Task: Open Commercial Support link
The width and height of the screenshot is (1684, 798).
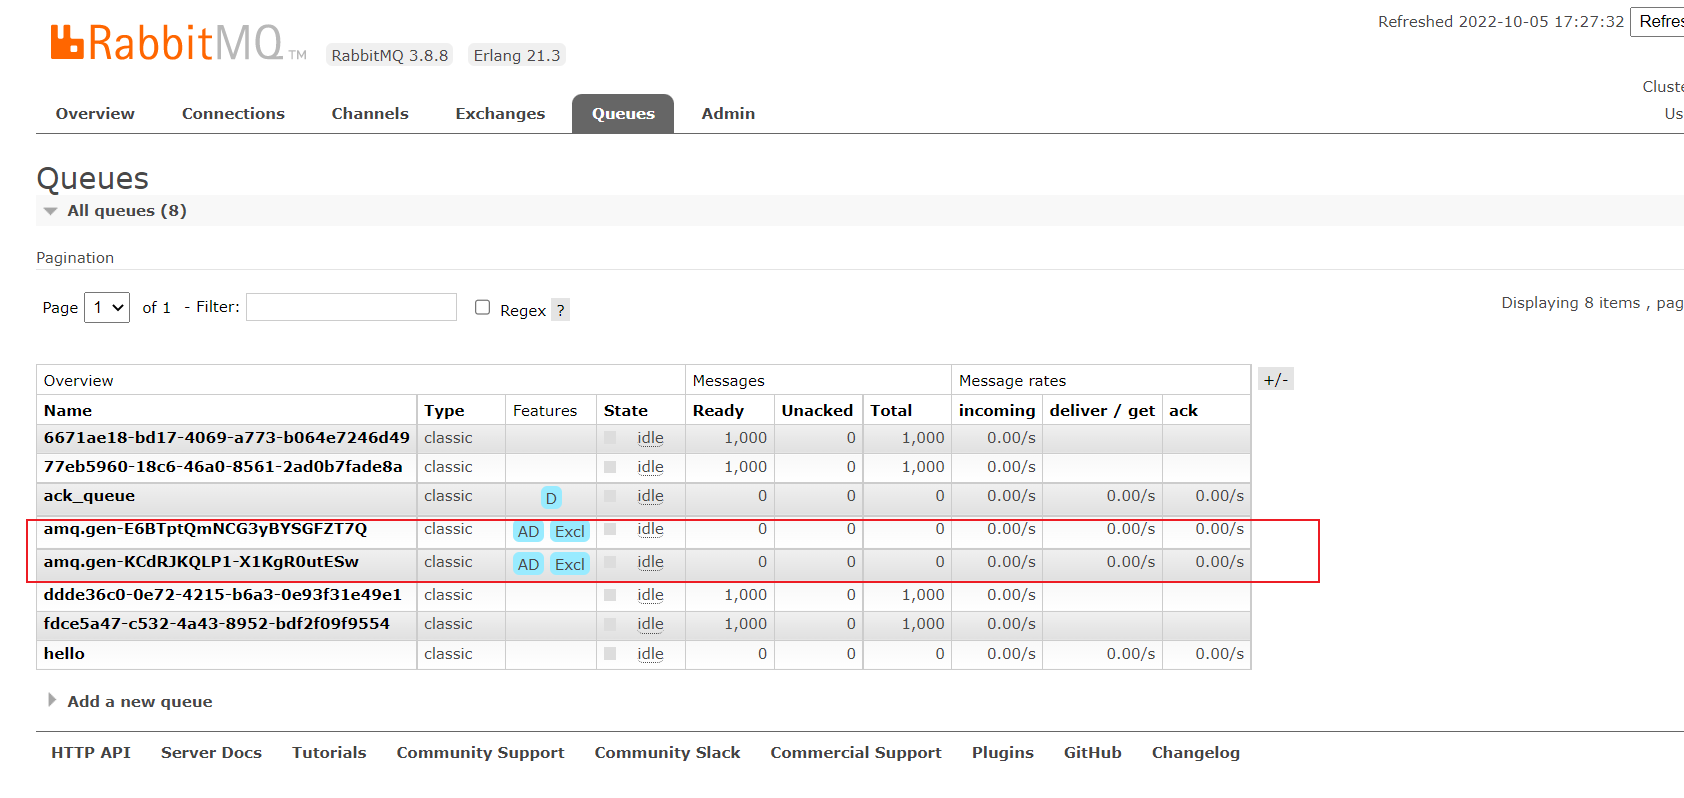Action: (856, 752)
